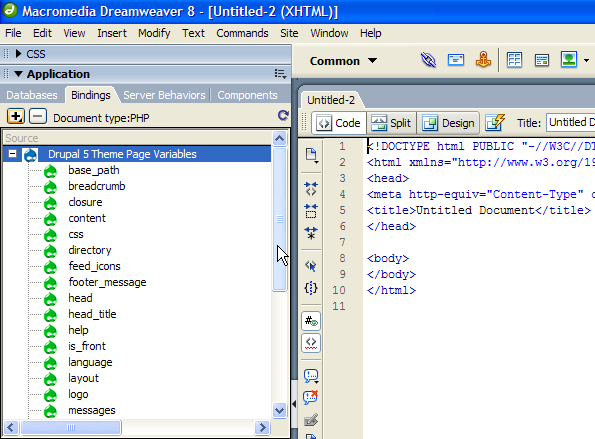Switch to Split view

coord(391,123)
